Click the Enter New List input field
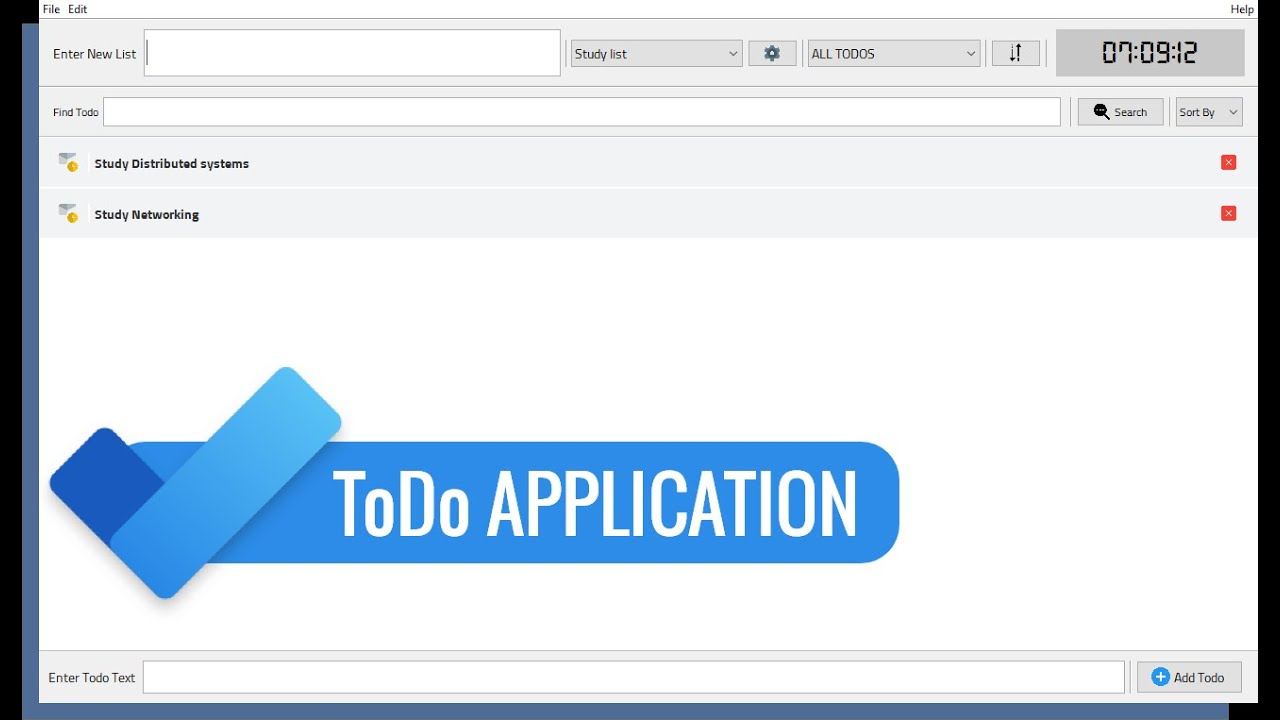 [352, 53]
